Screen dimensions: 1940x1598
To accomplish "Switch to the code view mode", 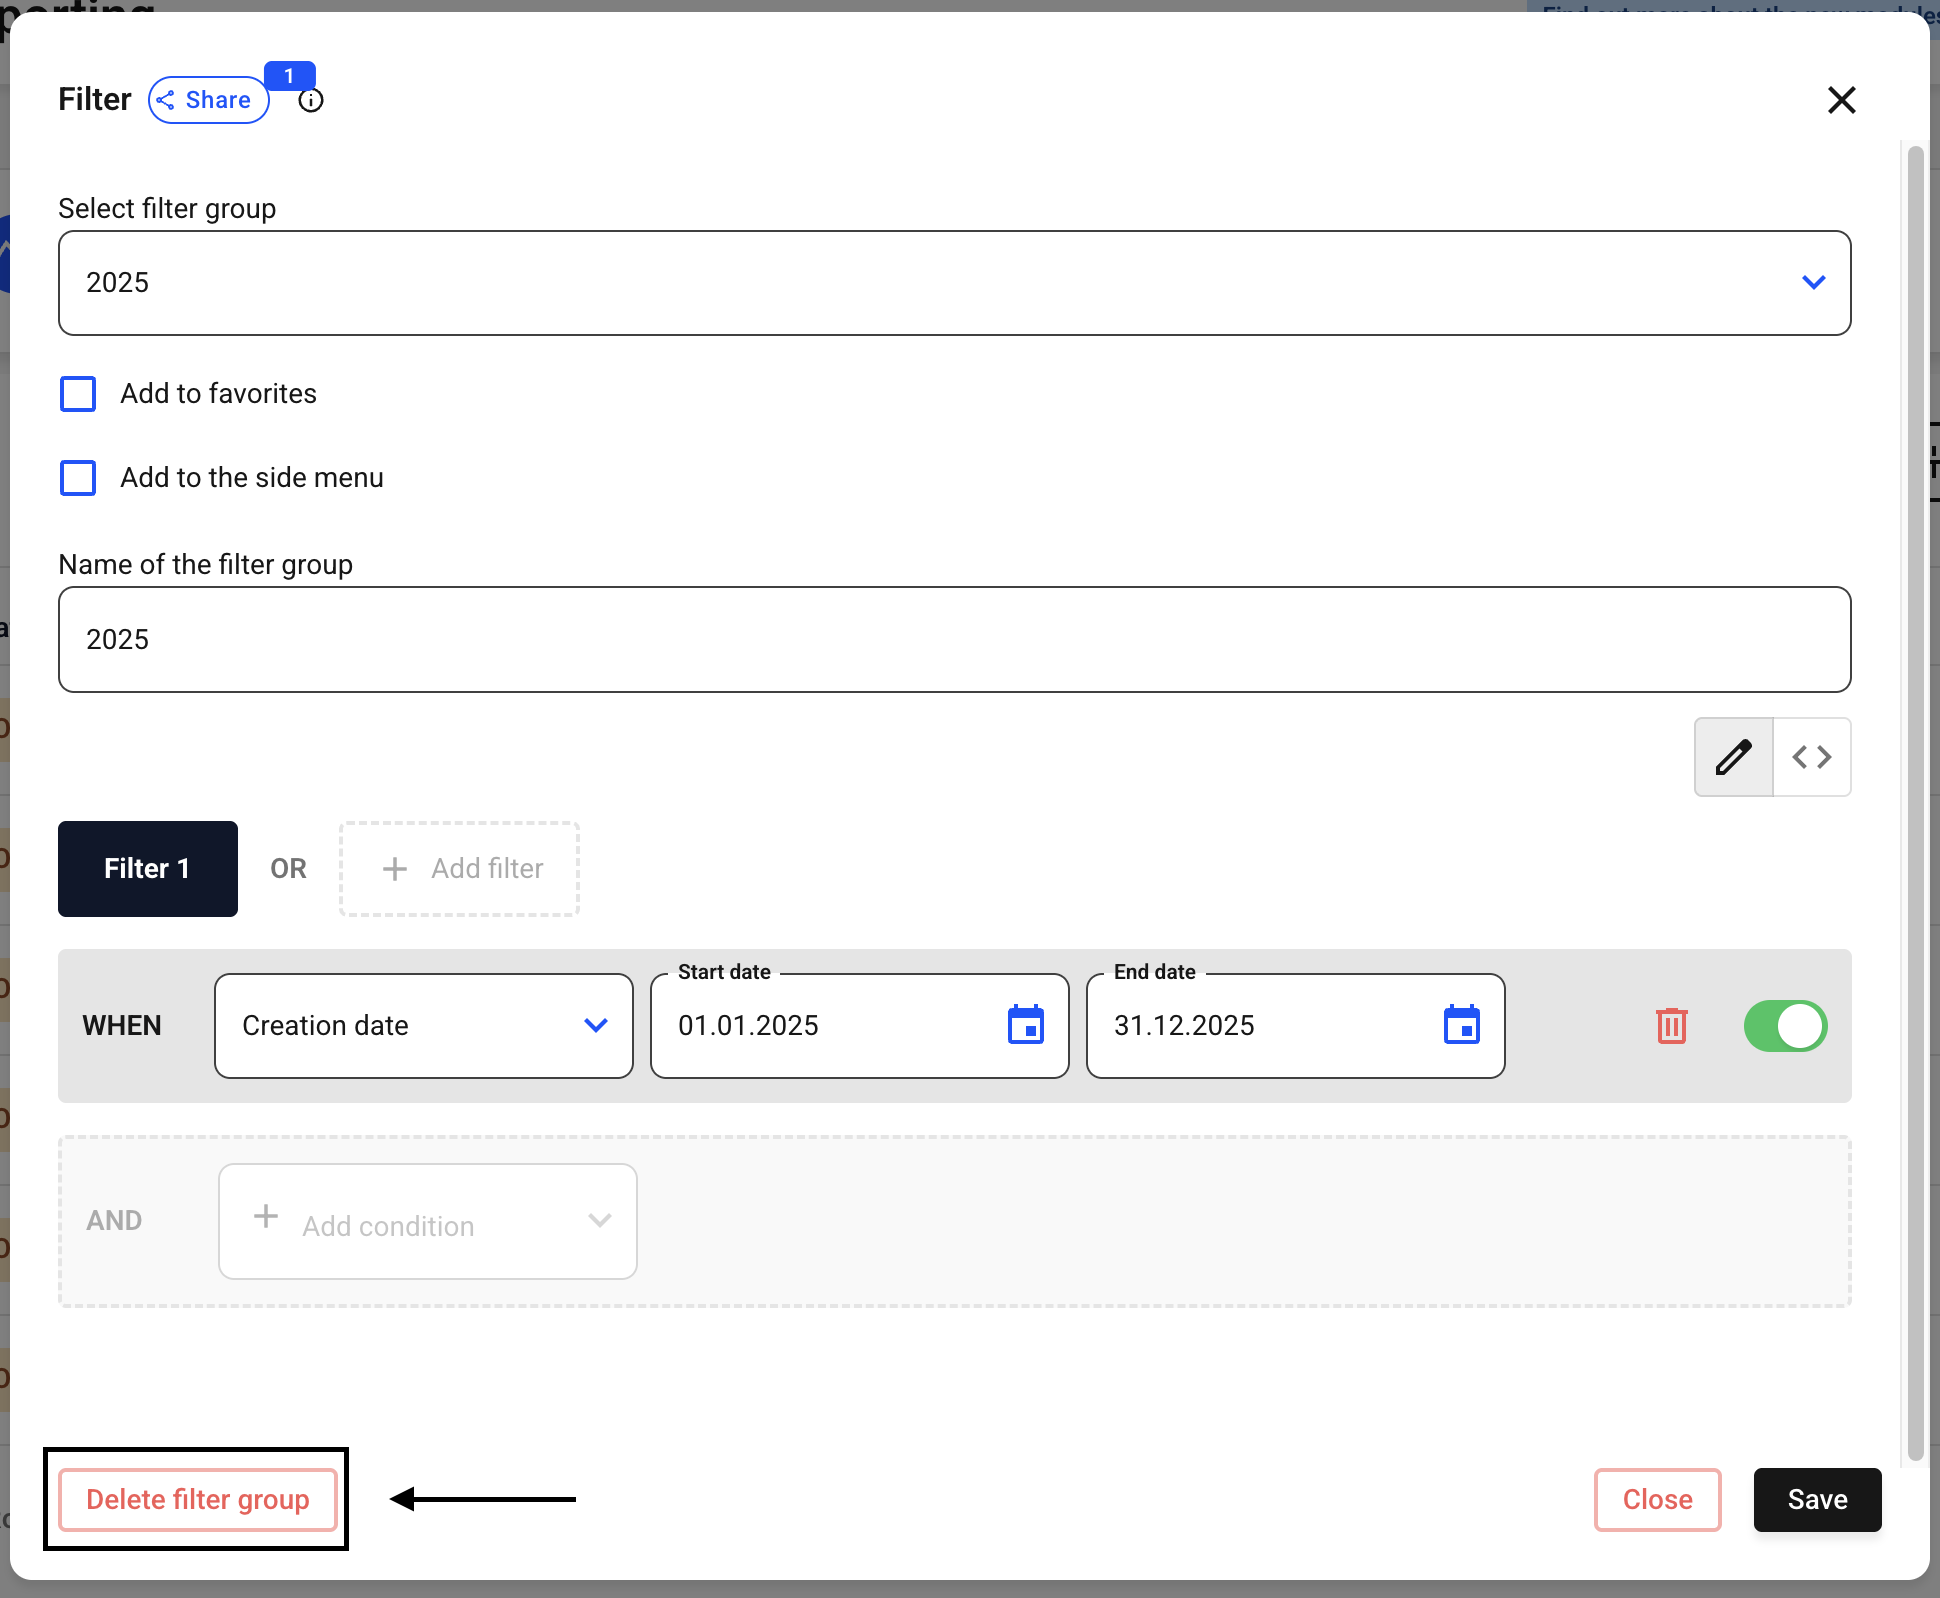I will click(1812, 757).
